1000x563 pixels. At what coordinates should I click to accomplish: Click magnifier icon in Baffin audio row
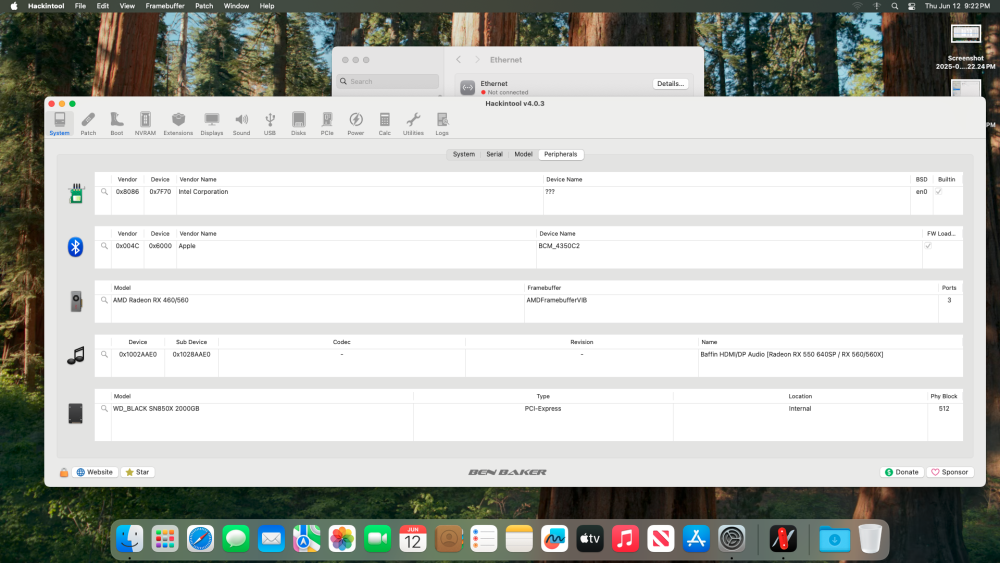(x=104, y=354)
